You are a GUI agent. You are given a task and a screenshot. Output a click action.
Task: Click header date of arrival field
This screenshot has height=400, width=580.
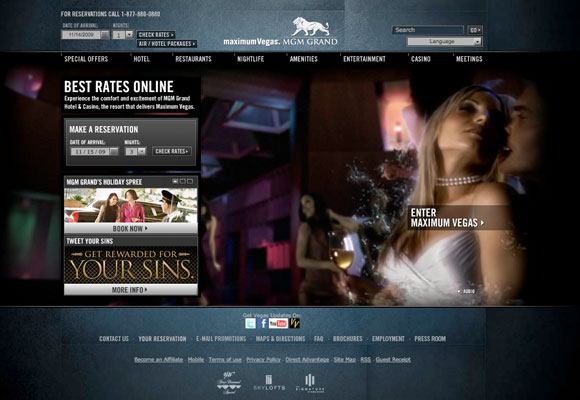[x=81, y=35]
